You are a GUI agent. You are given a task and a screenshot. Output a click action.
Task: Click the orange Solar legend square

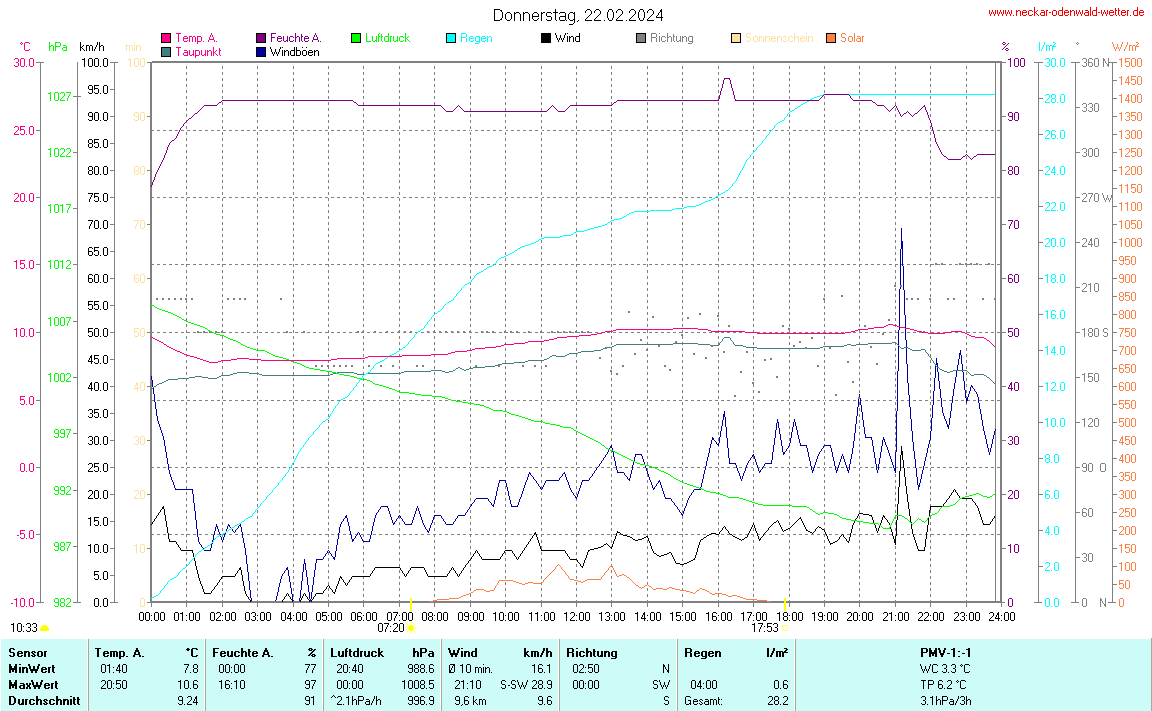tap(831, 38)
